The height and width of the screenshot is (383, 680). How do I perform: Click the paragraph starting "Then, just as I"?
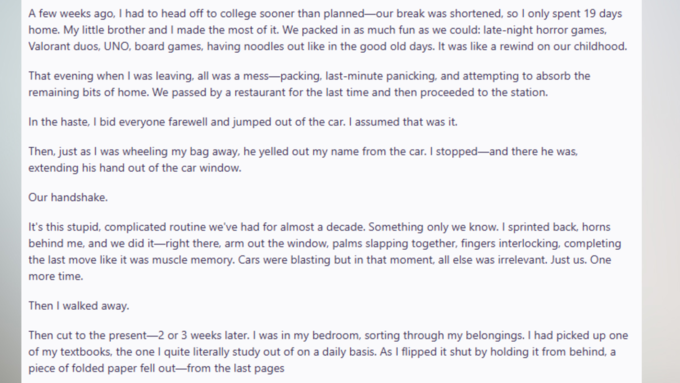303,160
